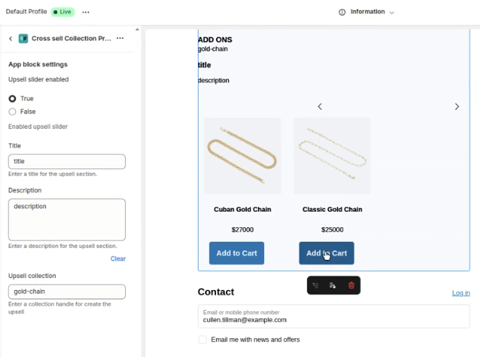Focus the Upsell collection gold-chain field
480x360 pixels.
coord(67,292)
